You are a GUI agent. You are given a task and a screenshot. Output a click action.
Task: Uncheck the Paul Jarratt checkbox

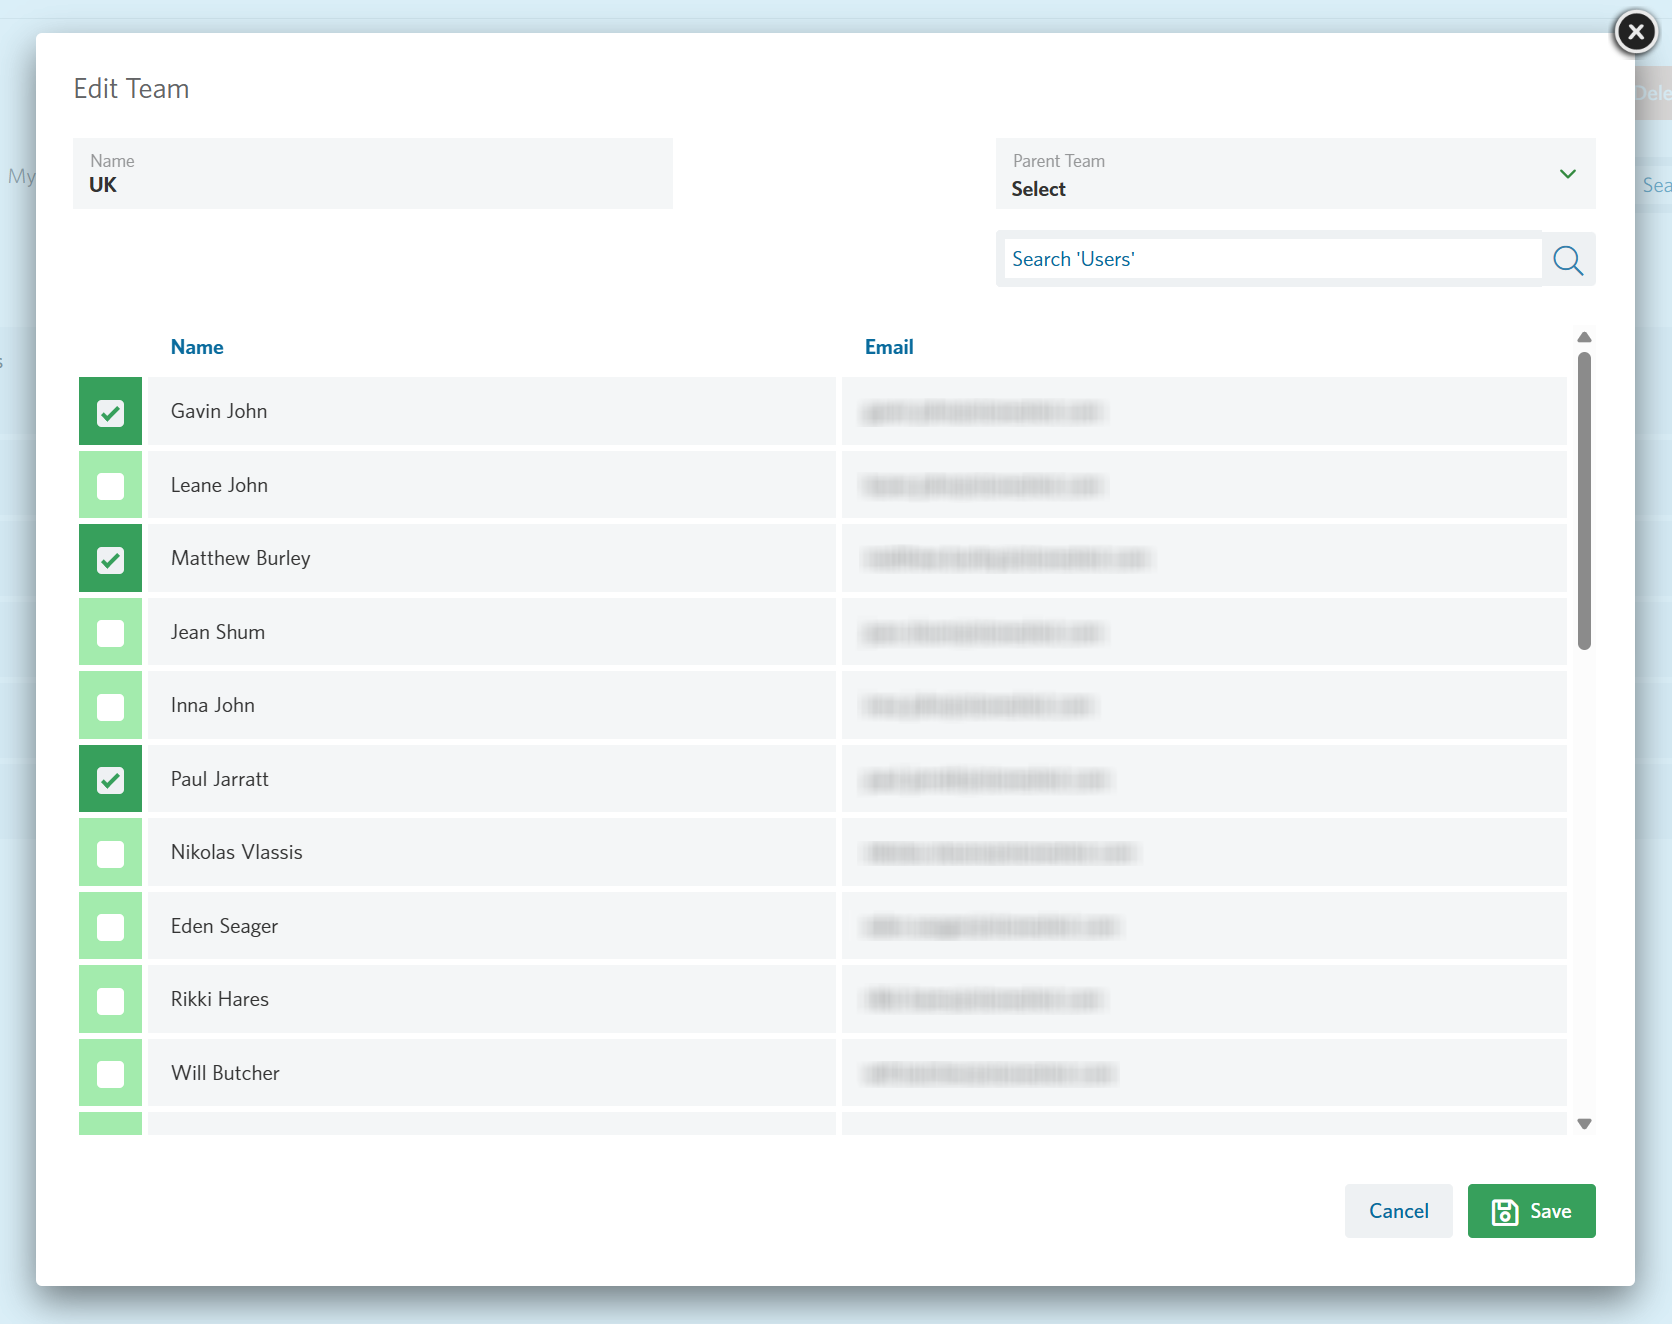point(110,780)
